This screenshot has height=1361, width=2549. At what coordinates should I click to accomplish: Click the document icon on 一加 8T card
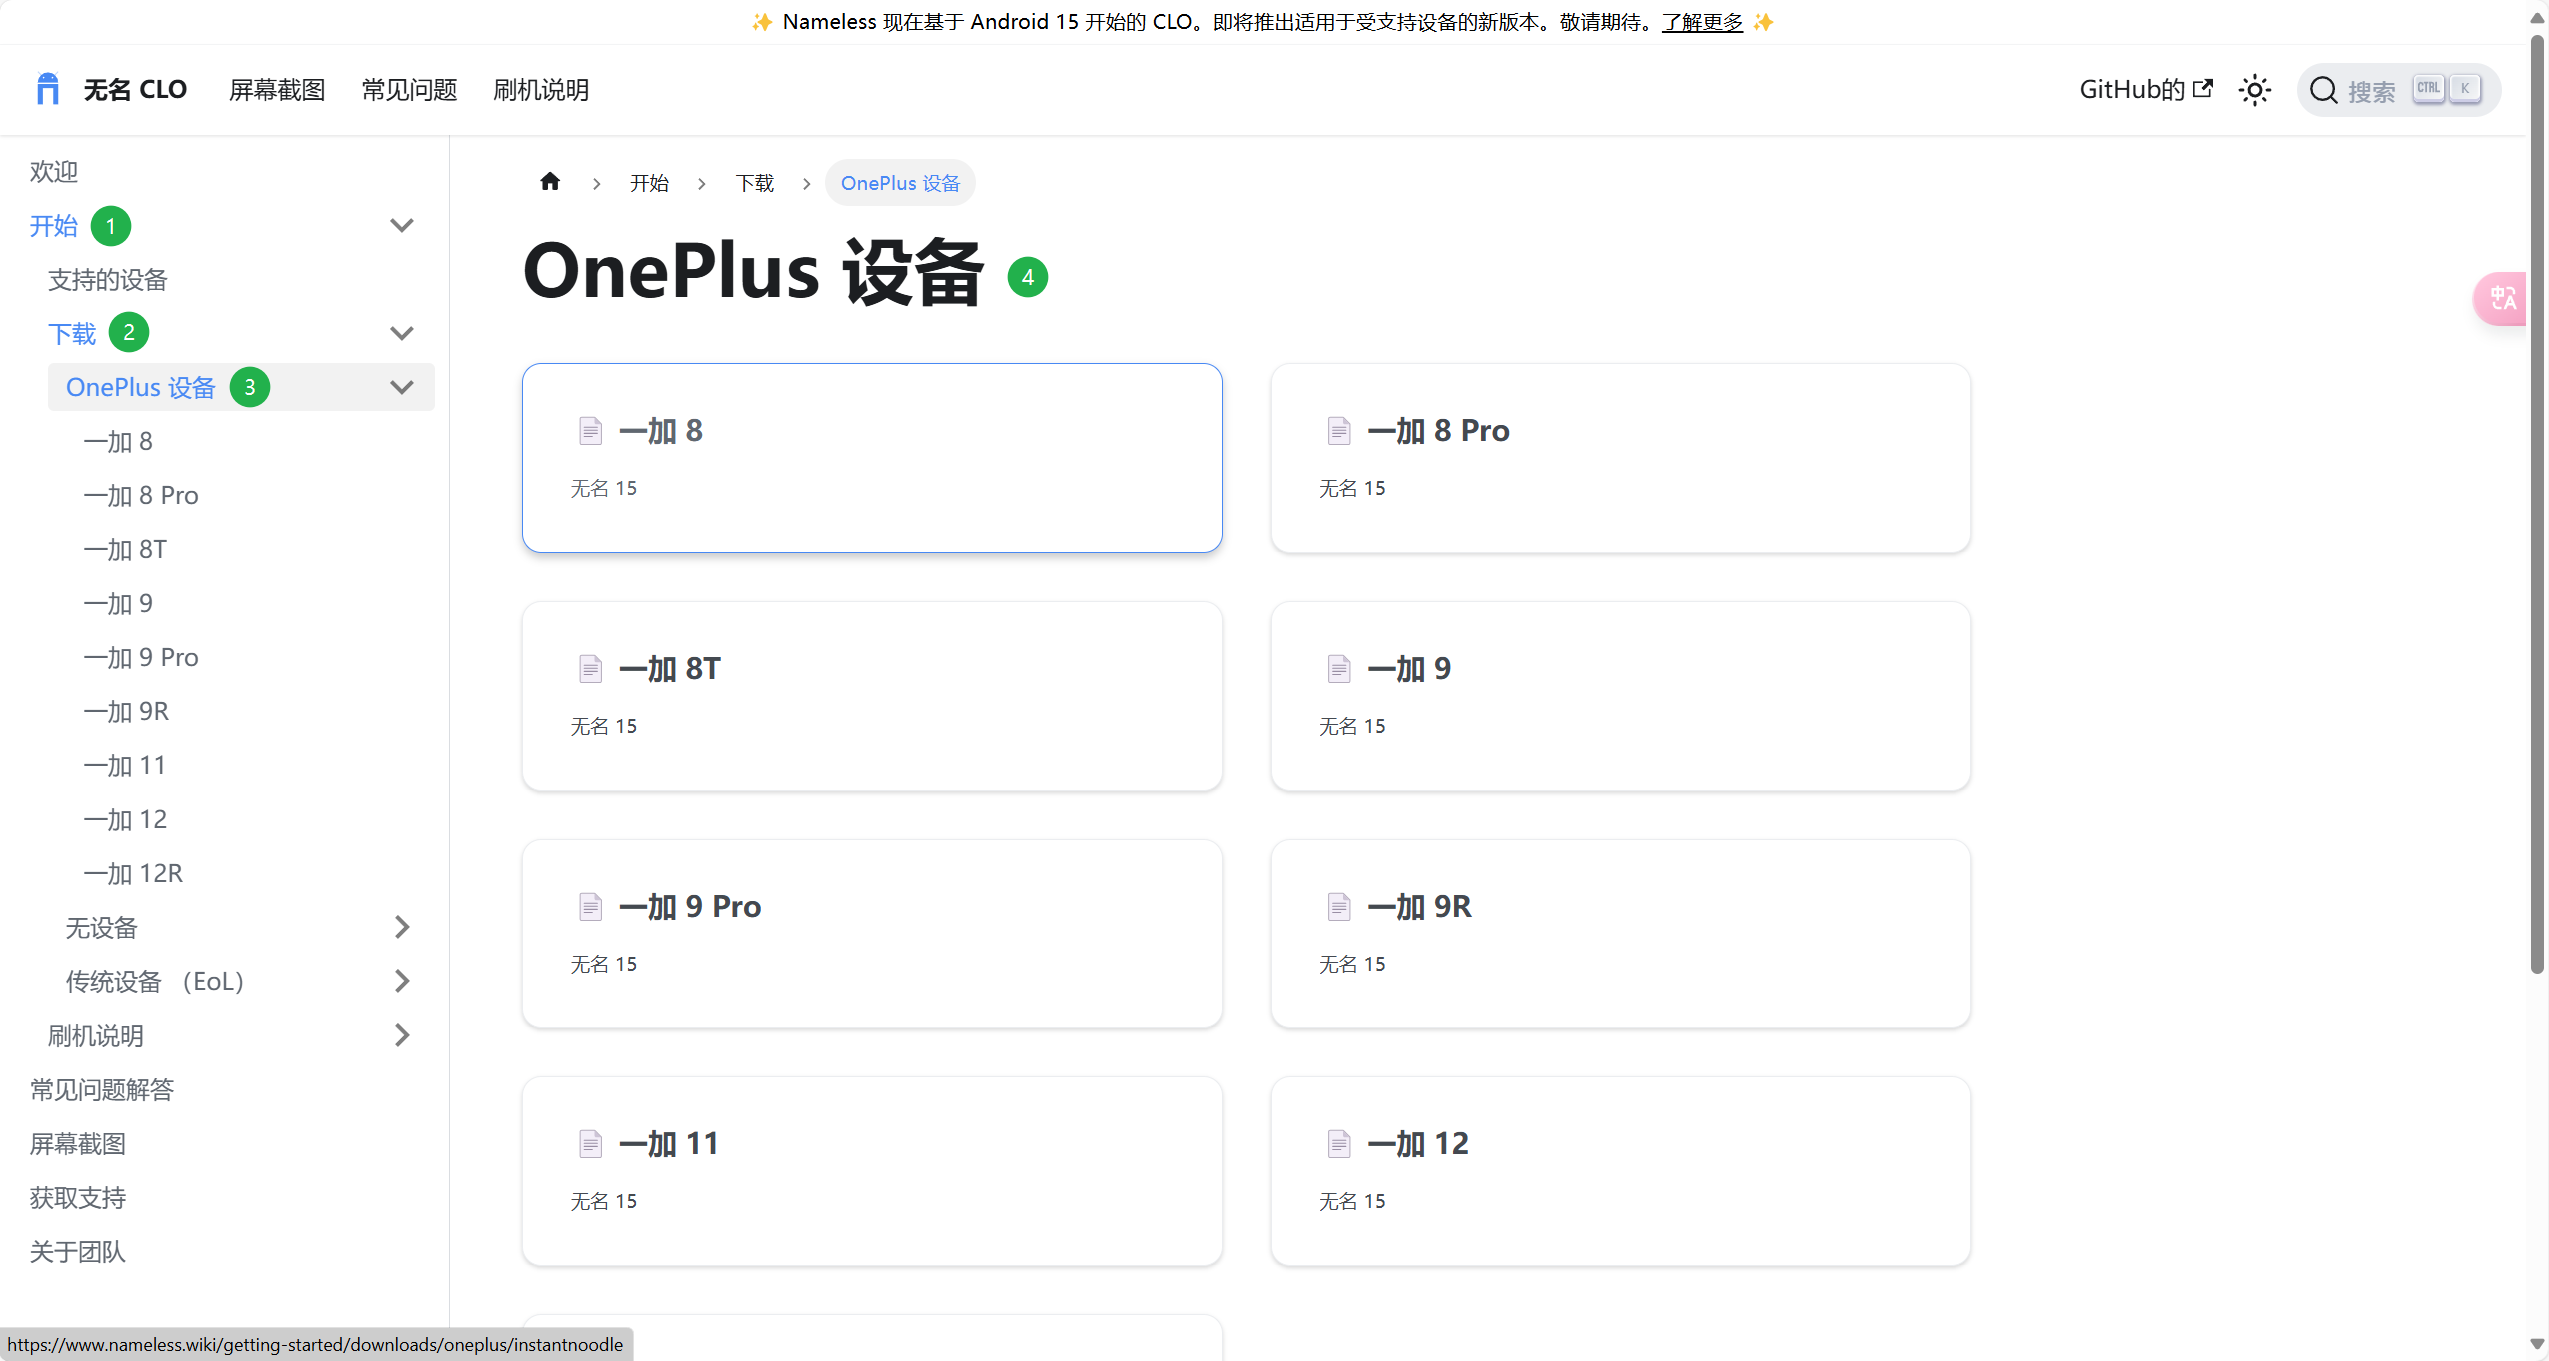tap(590, 669)
